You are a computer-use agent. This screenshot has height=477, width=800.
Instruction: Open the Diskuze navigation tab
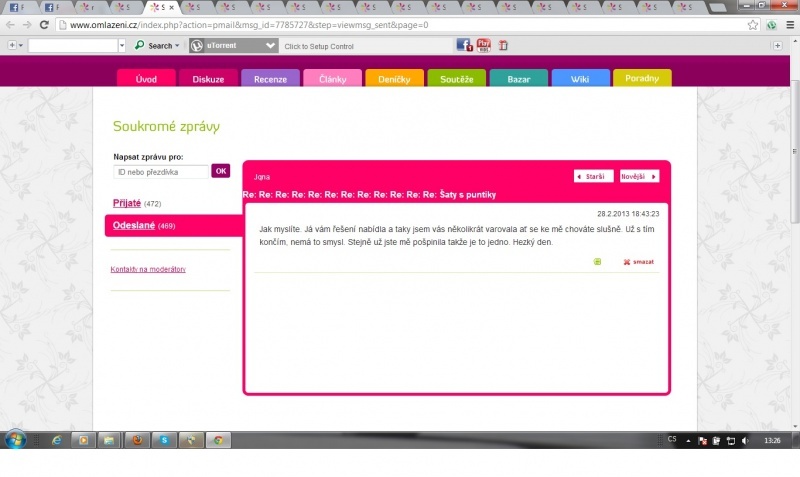(x=208, y=79)
